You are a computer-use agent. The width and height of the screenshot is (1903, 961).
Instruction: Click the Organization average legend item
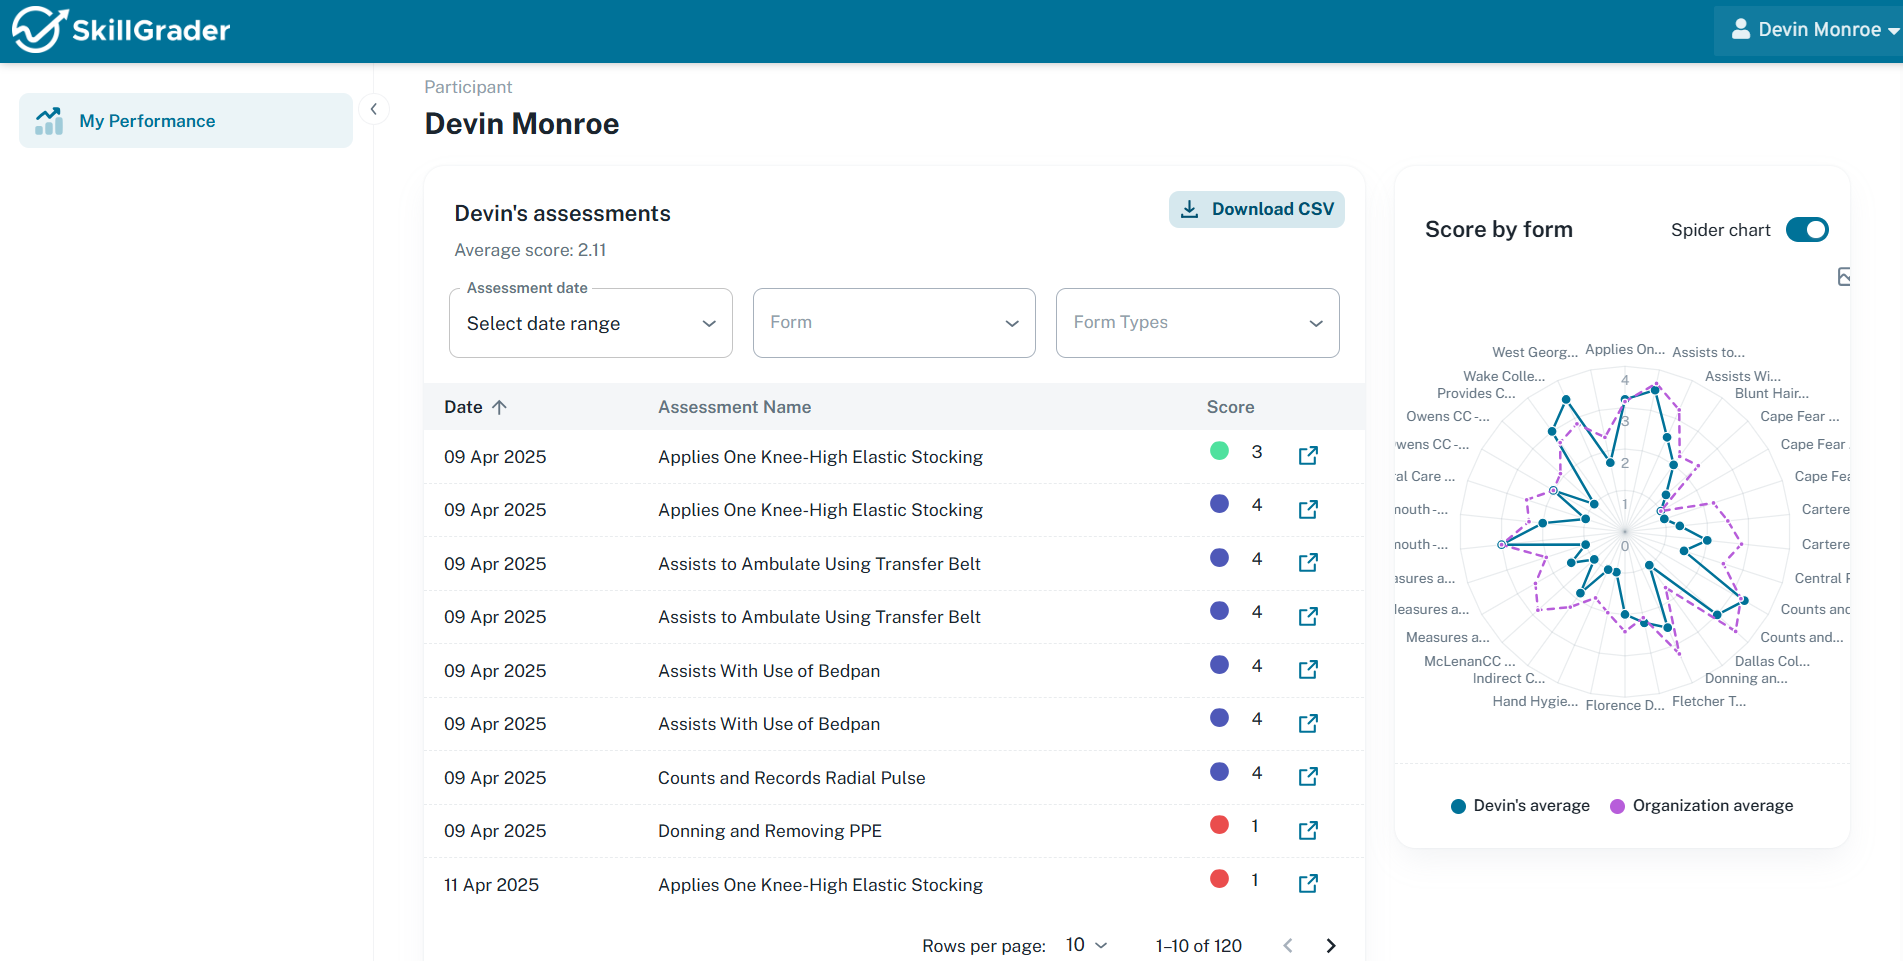(1700, 805)
